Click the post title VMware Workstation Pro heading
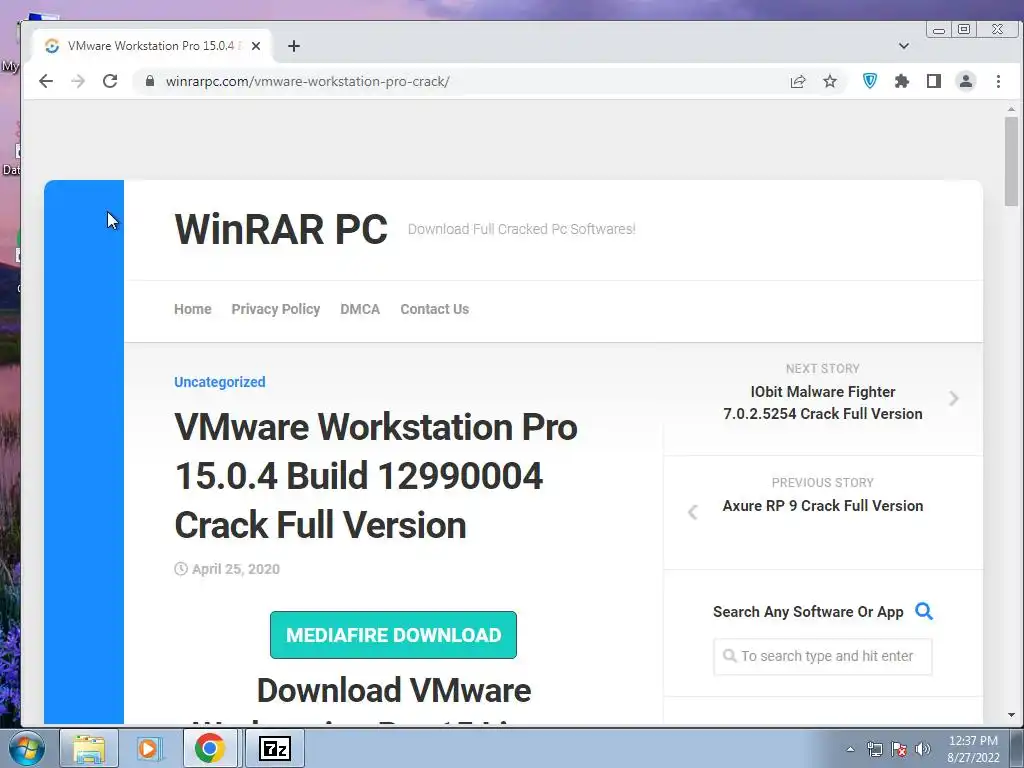Screen dimensions: 1024x768 (376, 475)
